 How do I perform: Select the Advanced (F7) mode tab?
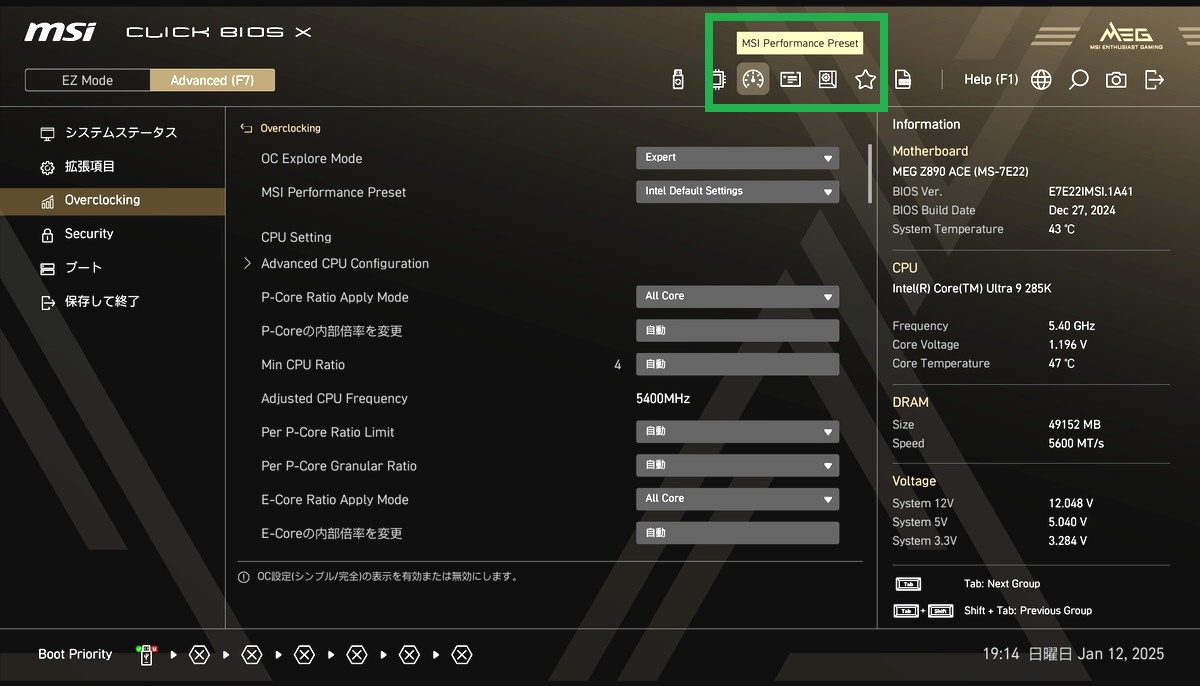tap(212, 80)
